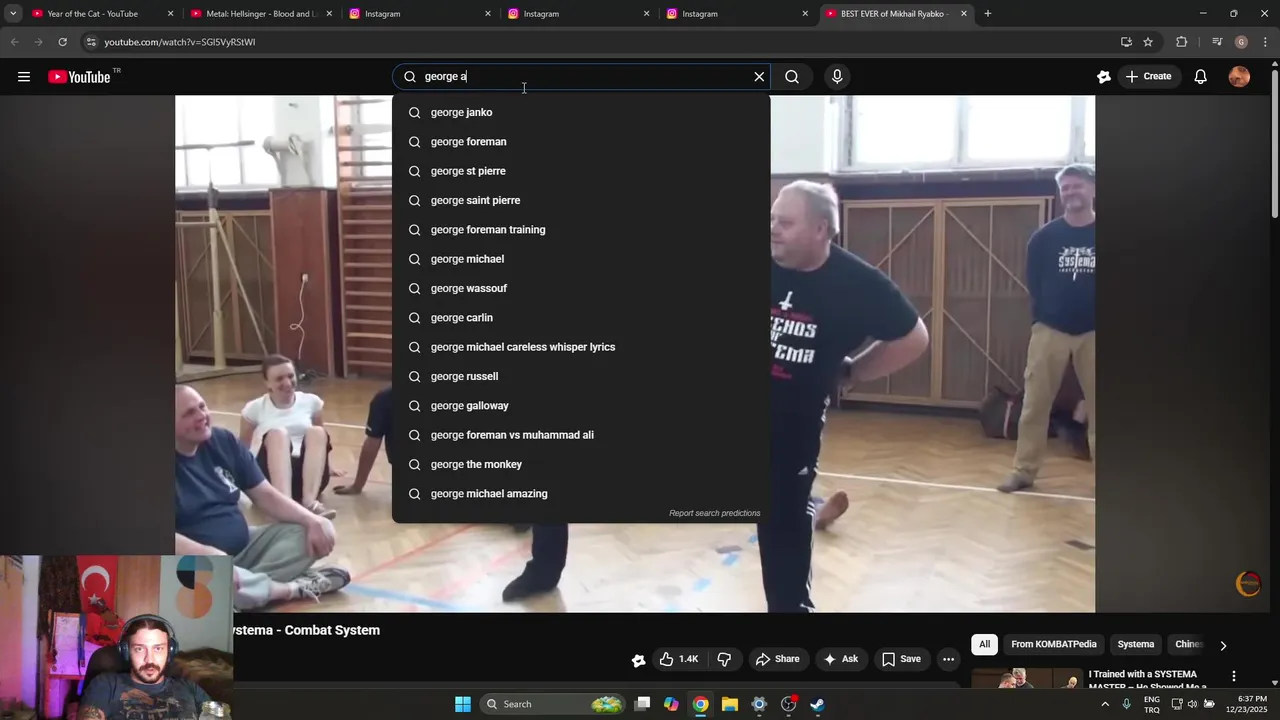Select the 'From KOMBATPedia' chip
Image resolution: width=1280 pixels, height=720 pixels.
1053,645
